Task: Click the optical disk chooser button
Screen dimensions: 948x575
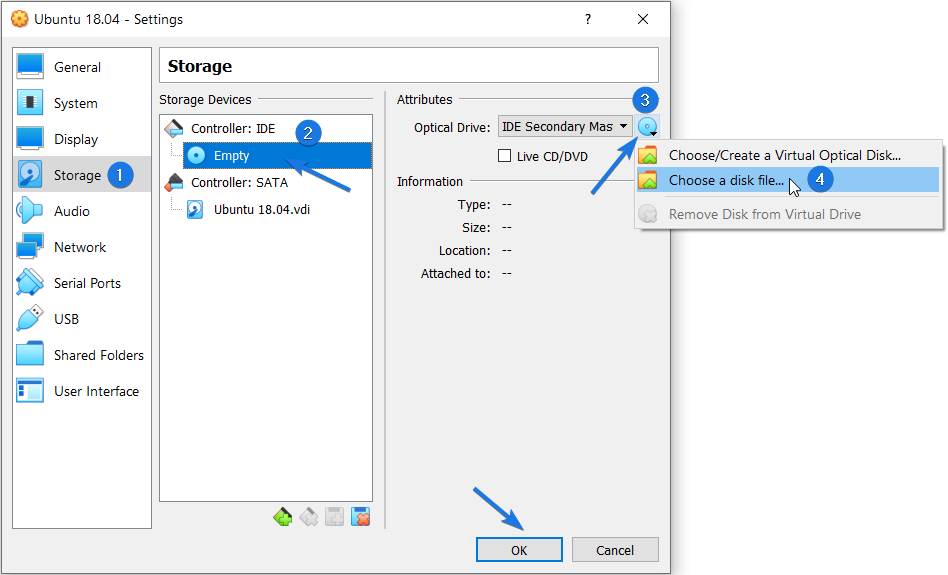Action: tap(648, 127)
